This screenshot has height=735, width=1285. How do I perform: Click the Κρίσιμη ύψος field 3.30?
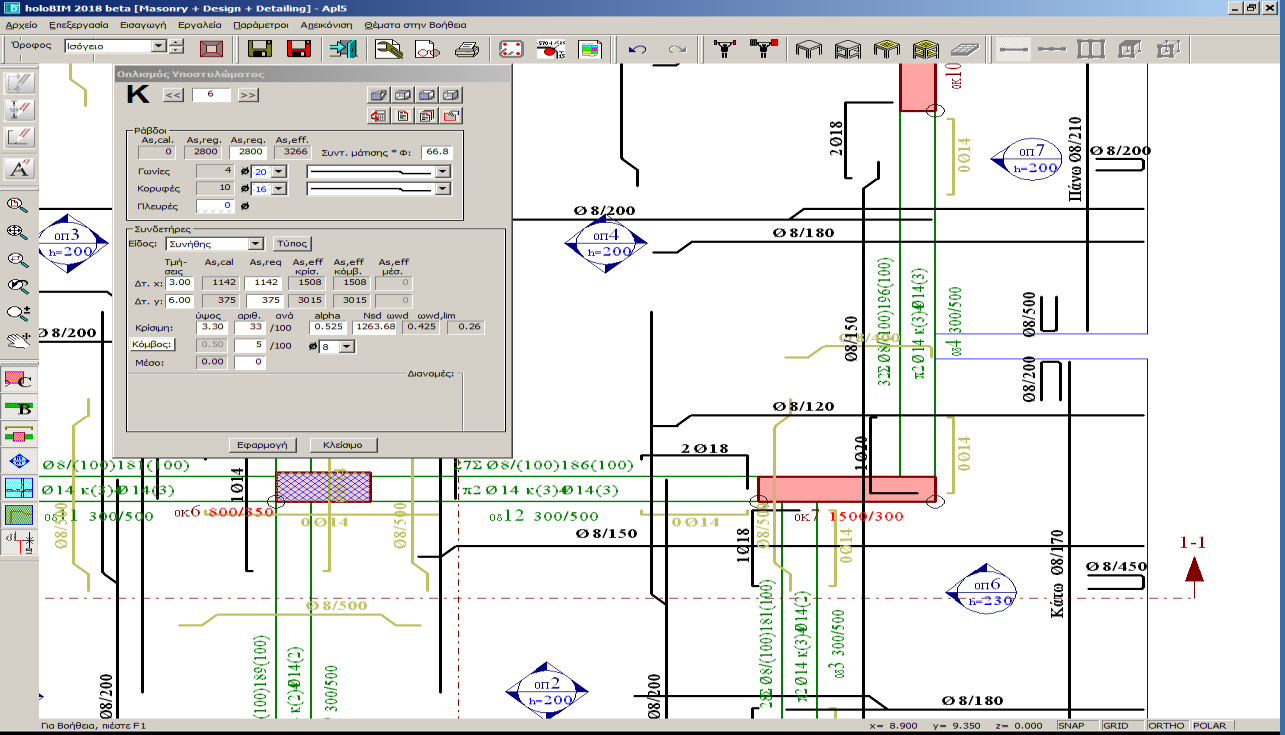click(x=213, y=327)
